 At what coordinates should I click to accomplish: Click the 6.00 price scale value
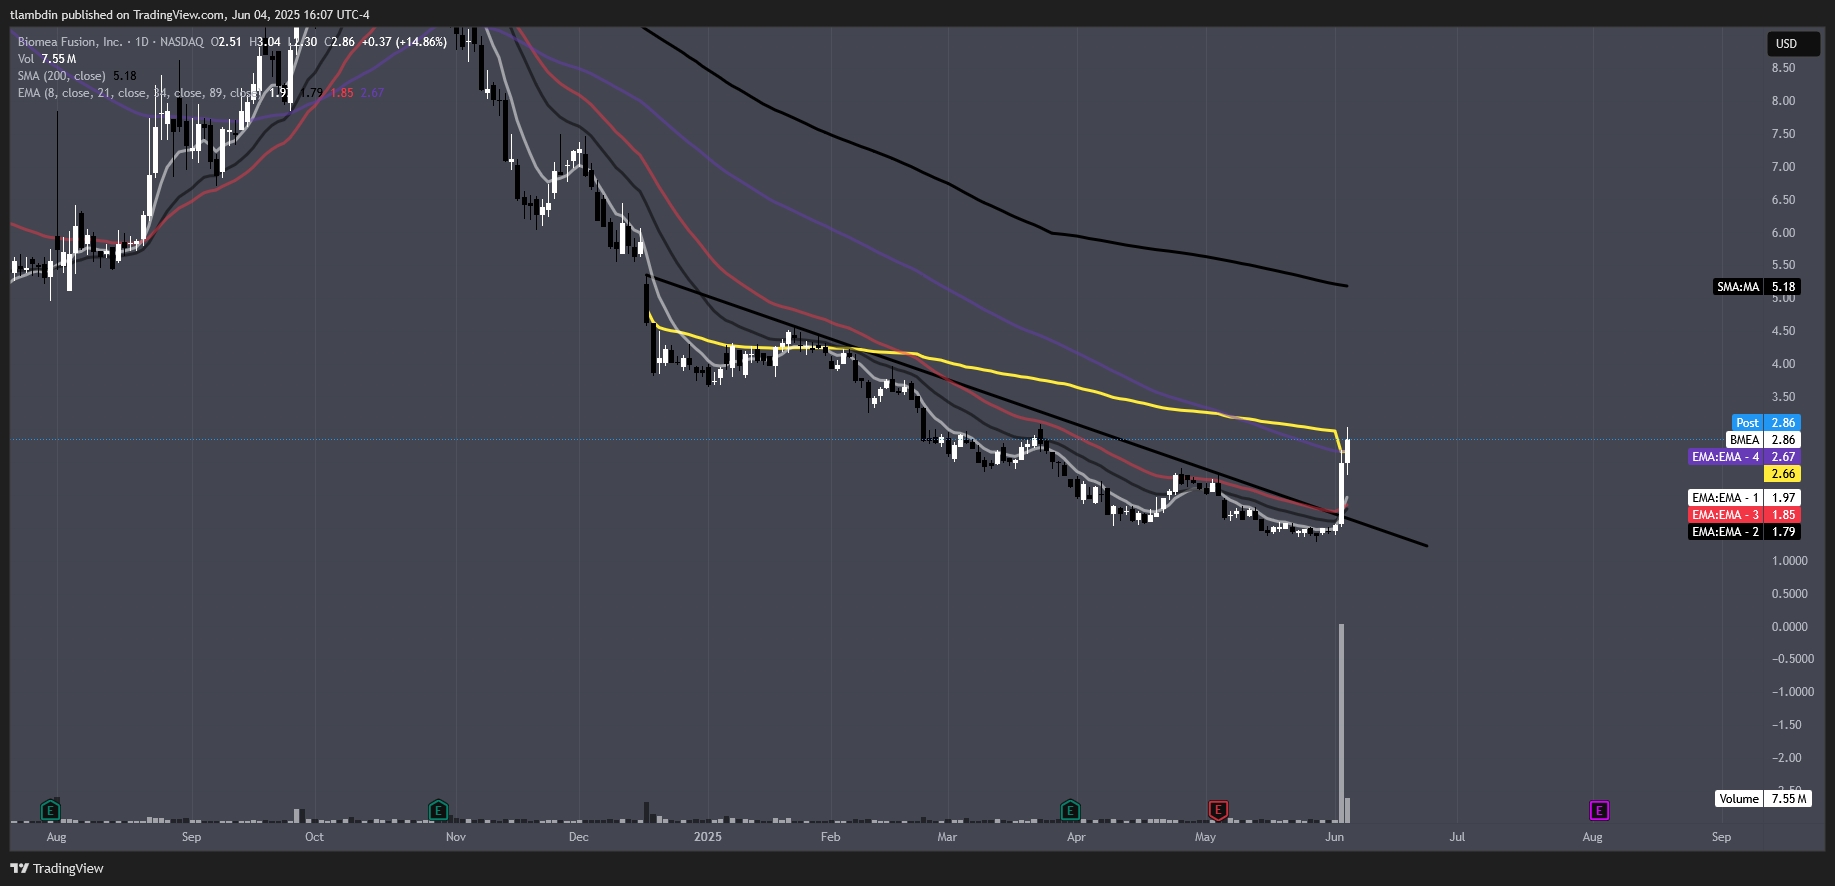1783,233
